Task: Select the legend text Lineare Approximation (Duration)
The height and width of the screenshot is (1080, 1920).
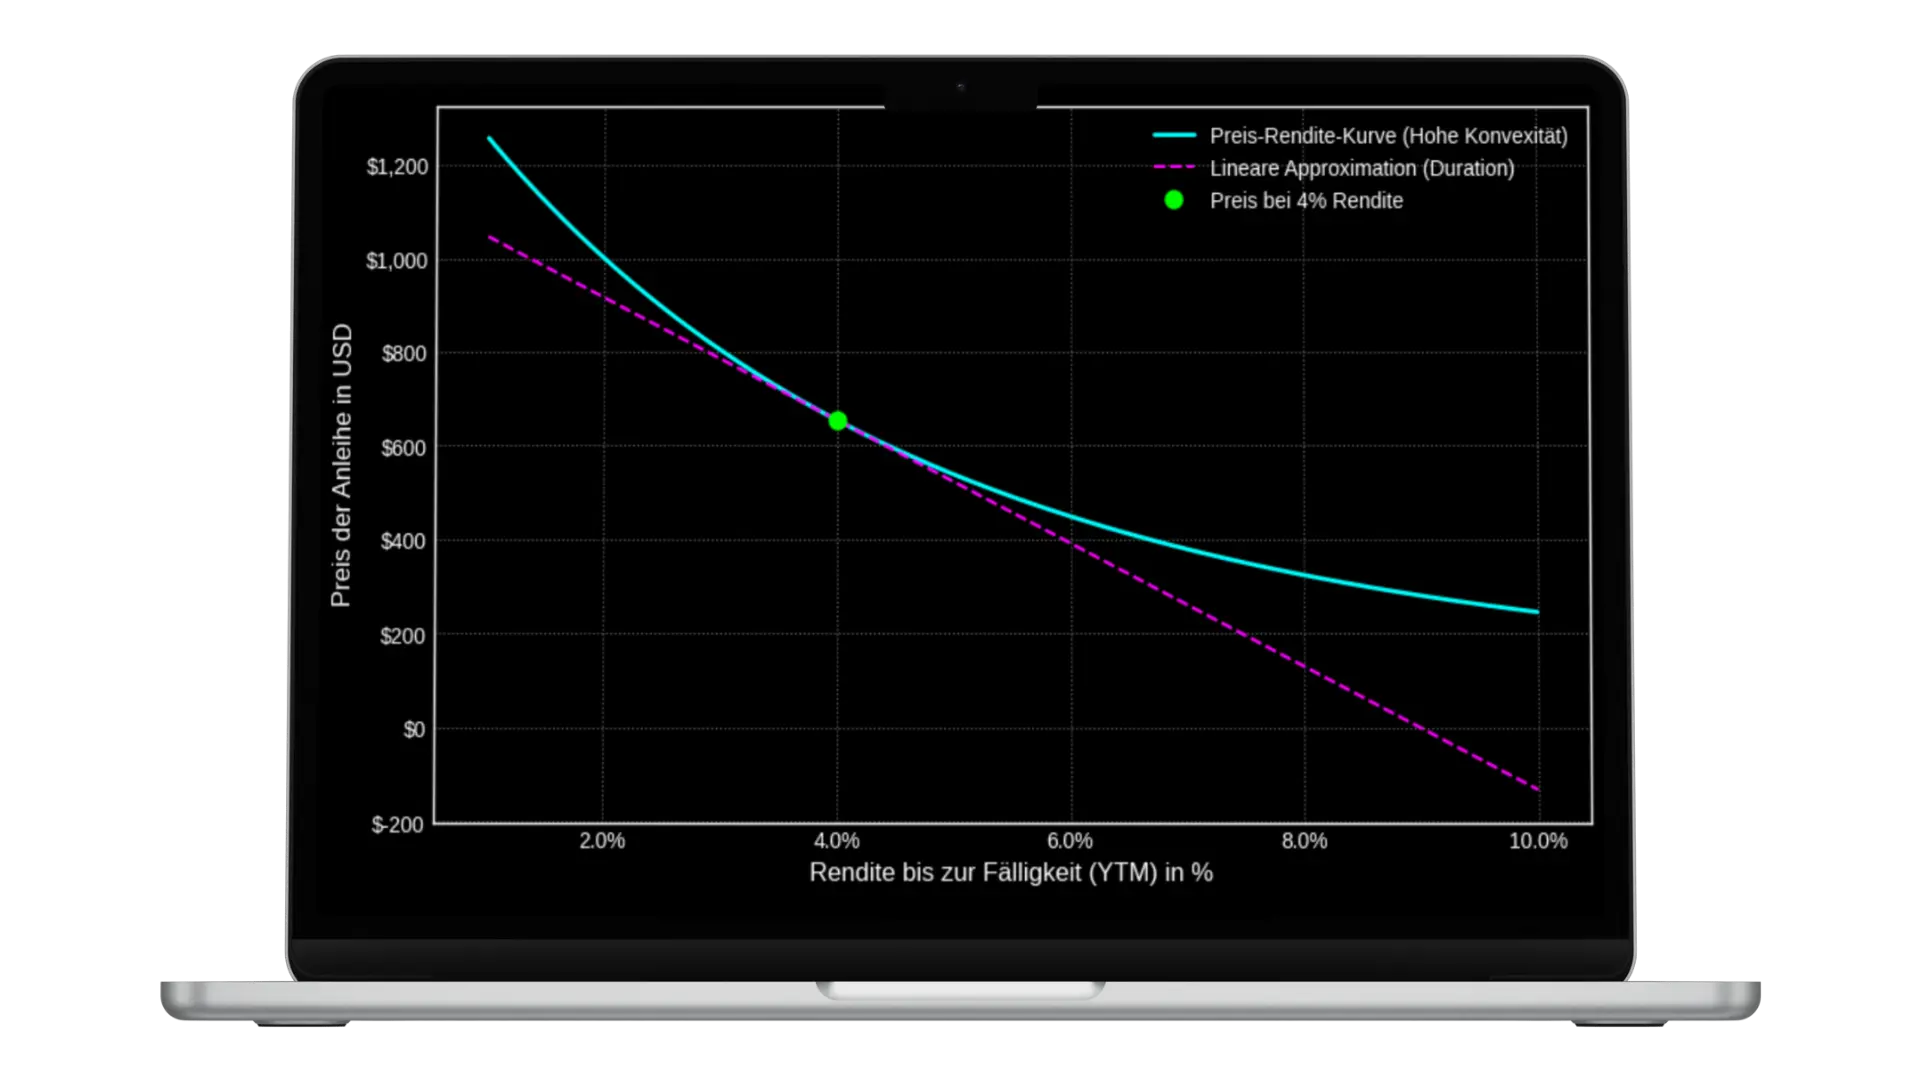Action: pos(1361,168)
